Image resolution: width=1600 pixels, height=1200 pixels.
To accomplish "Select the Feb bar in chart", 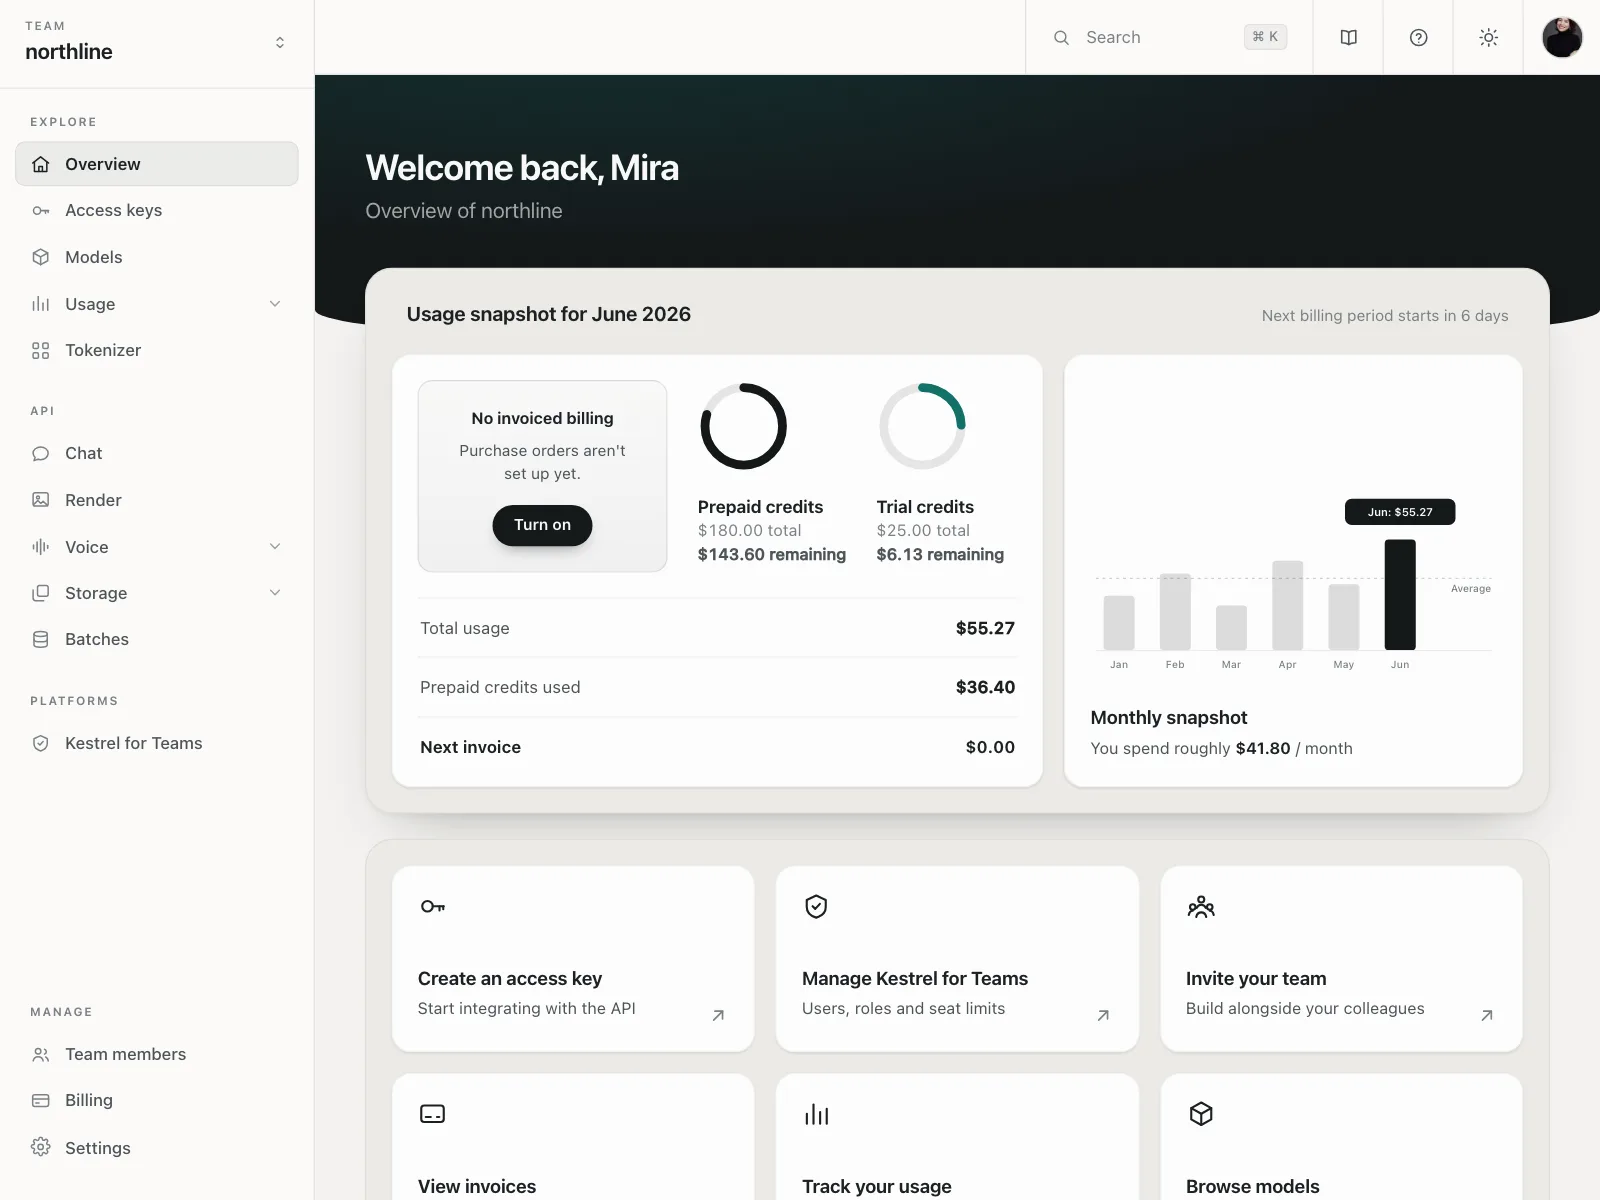I will (1175, 611).
